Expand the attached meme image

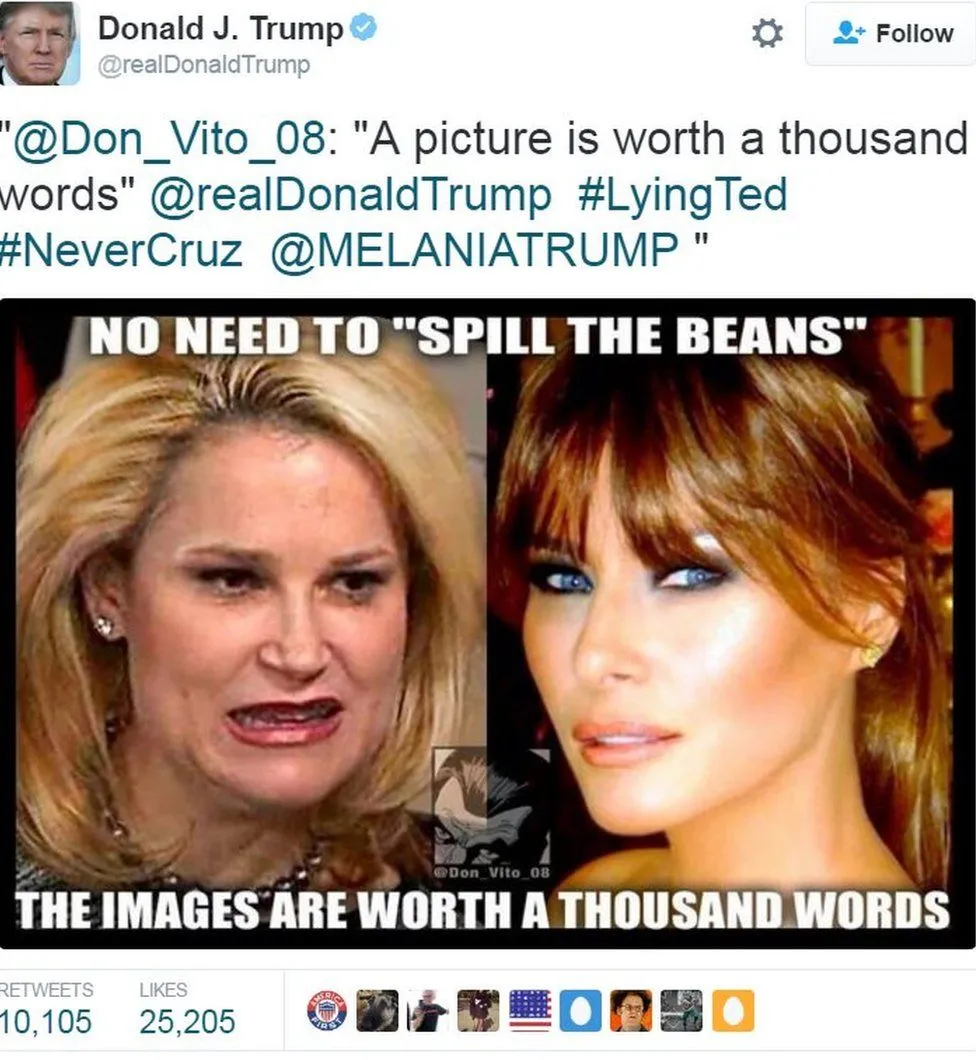tap(487, 623)
